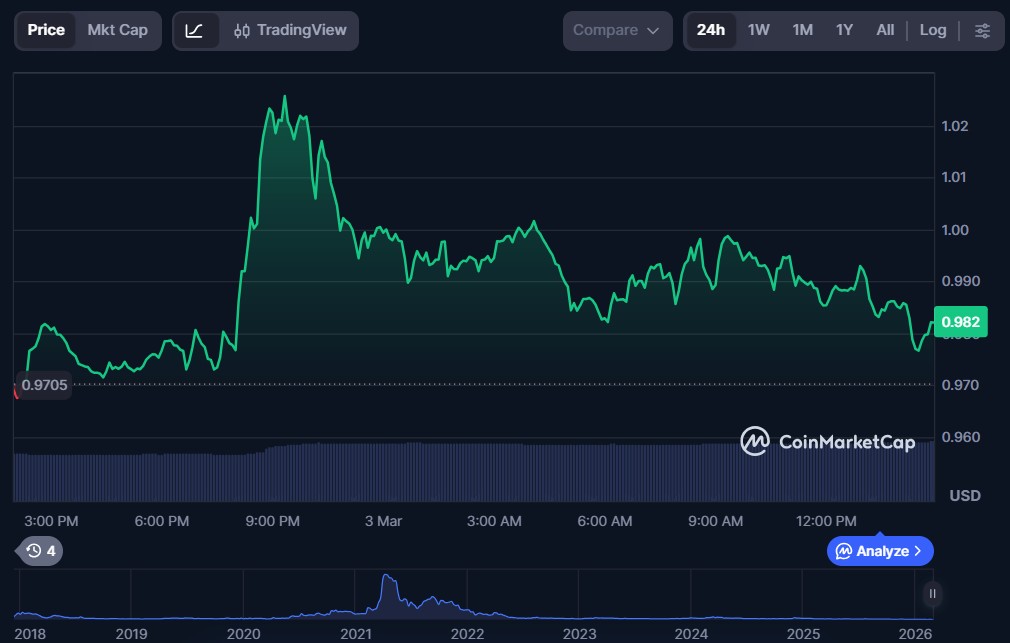Select the Price view toggle
Image resolution: width=1010 pixels, height=643 pixels.
pos(46,30)
